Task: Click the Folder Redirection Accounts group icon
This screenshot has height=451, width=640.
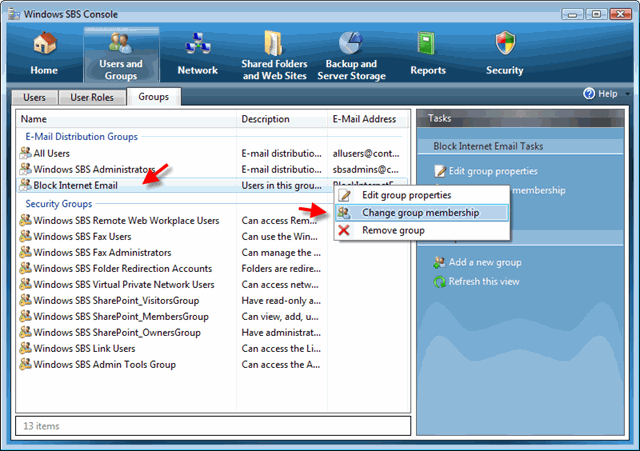Action: pyautogui.click(x=25, y=268)
